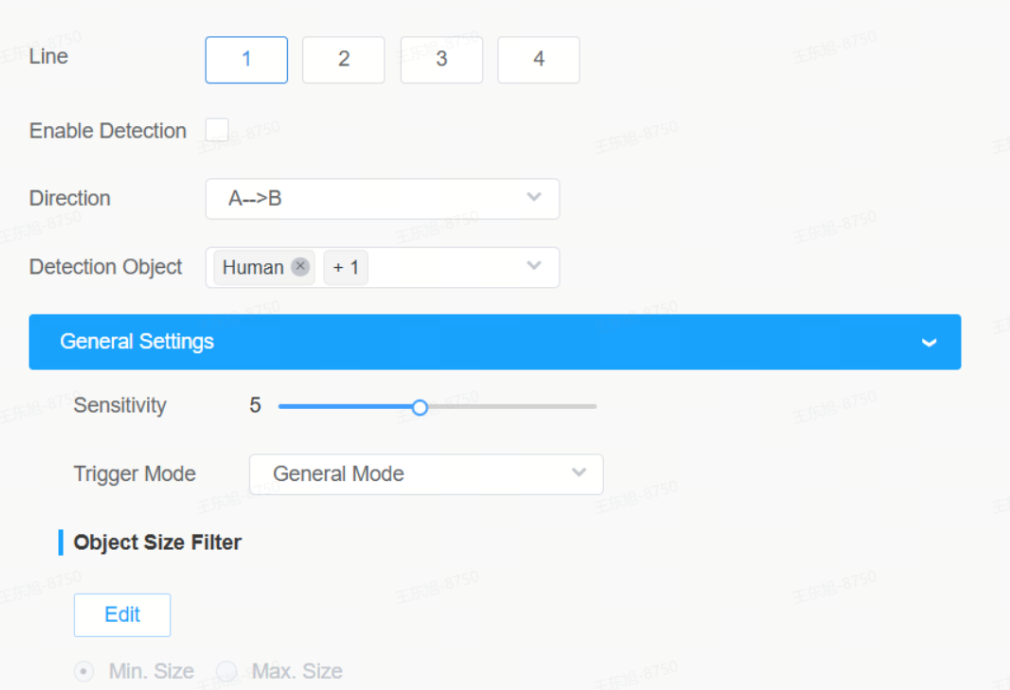This screenshot has height=690, width=1010.
Task: Click the Enable Detection label
Action: pos(108,131)
